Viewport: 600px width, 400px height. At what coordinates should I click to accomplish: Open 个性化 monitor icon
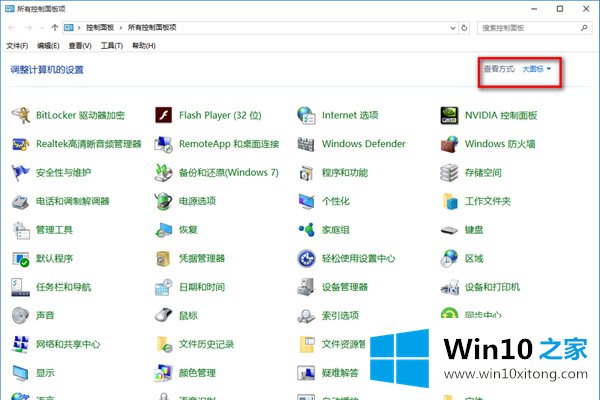pos(306,201)
